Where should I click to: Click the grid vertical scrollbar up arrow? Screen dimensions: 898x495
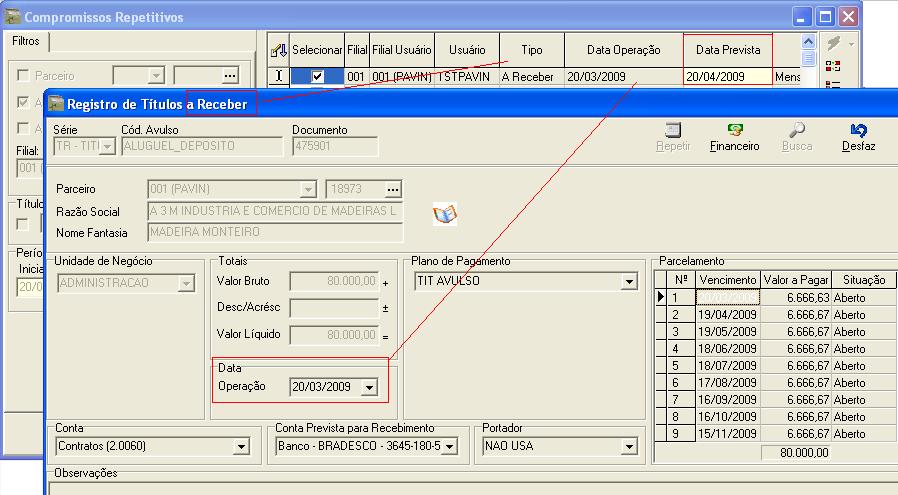click(x=808, y=42)
